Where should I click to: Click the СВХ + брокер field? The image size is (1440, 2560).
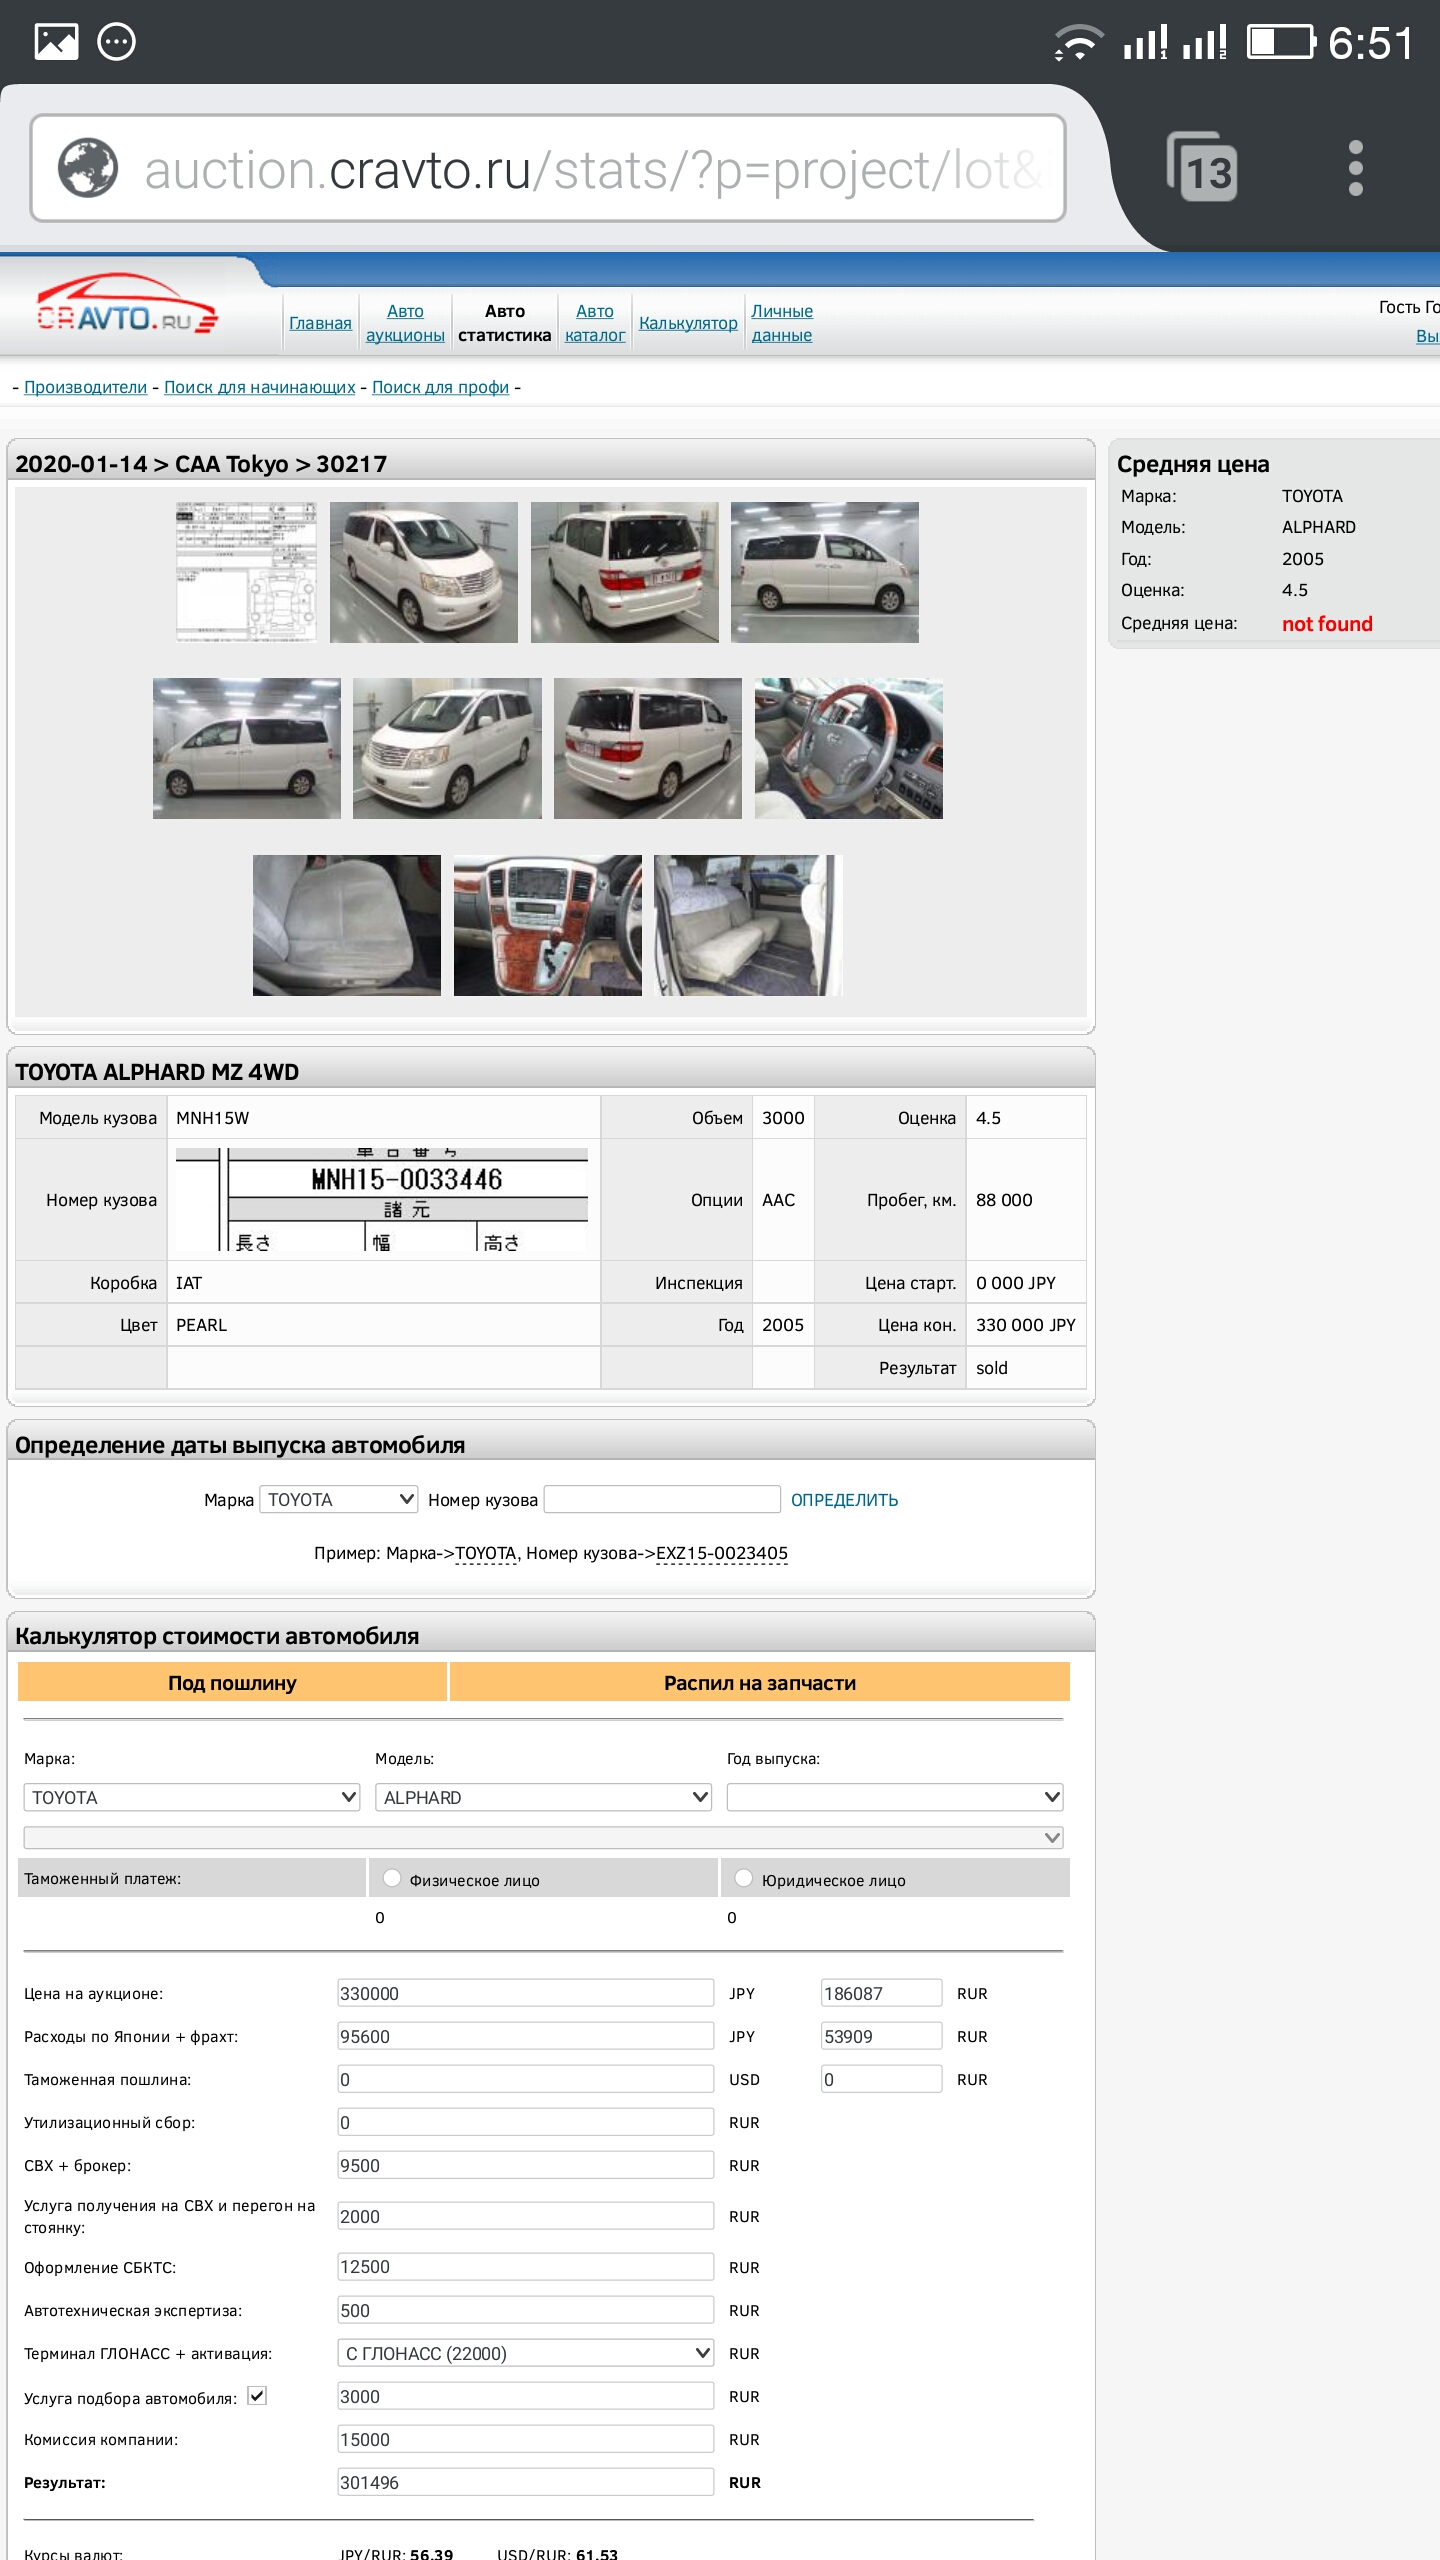(526, 2165)
